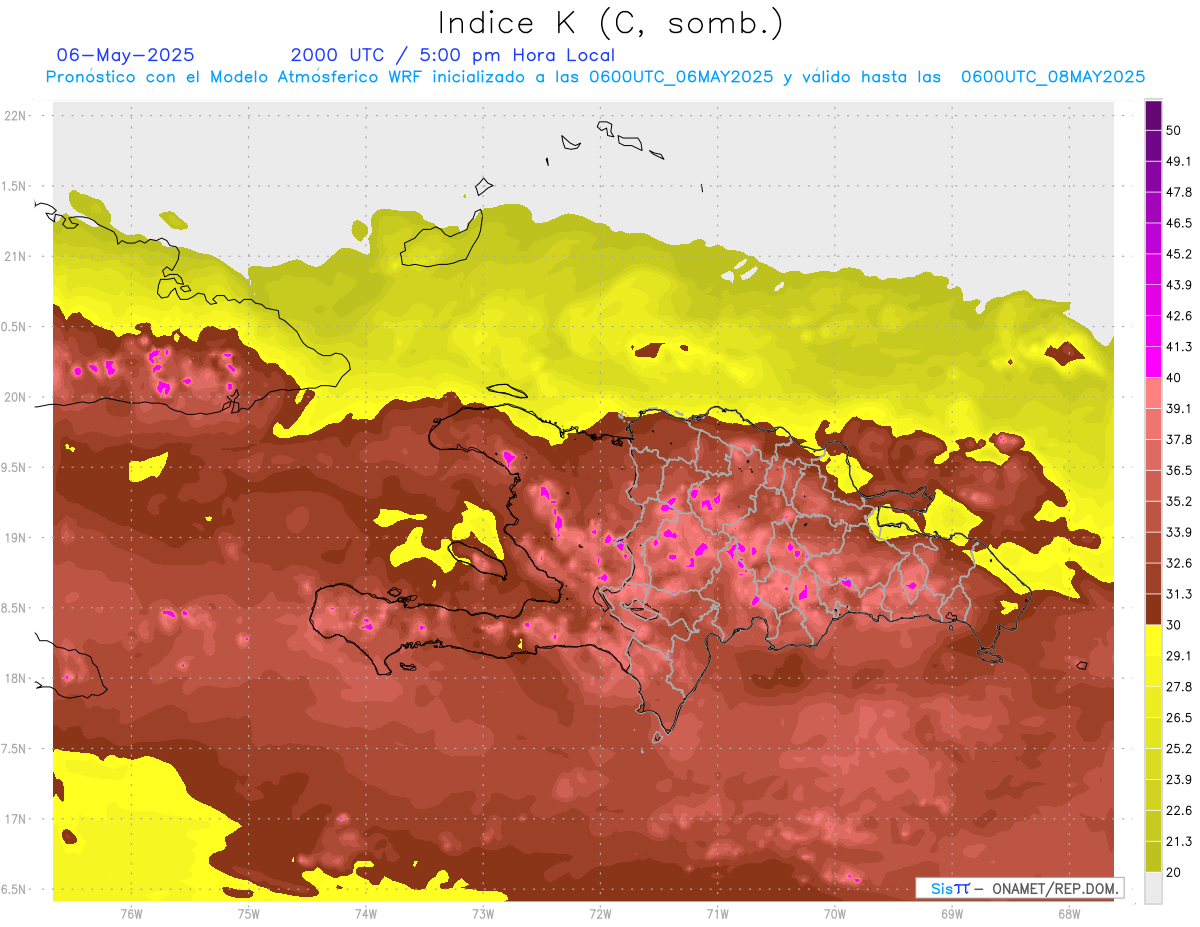This screenshot has height=927, width=1200.
Task: Click the colorbar value "36.5"
Action: point(1179,470)
